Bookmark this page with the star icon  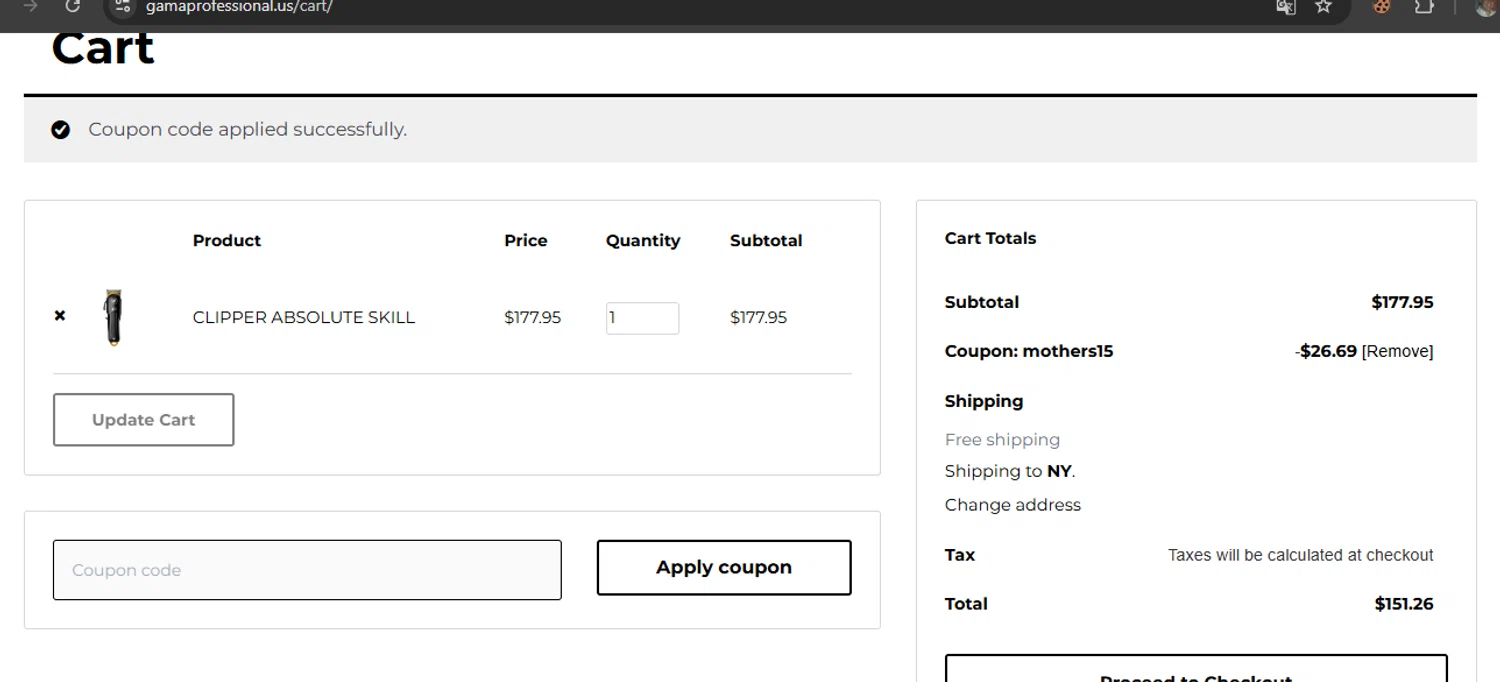(1324, 7)
